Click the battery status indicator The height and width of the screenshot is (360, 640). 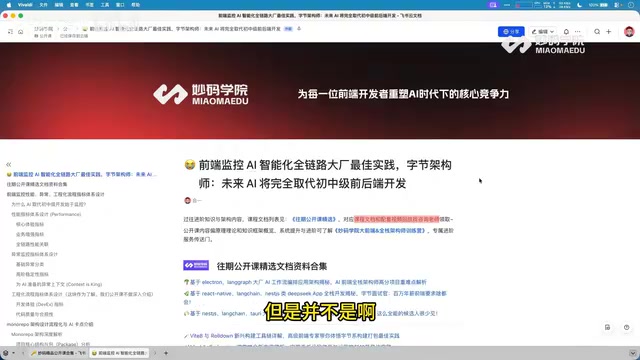coord(598,5)
